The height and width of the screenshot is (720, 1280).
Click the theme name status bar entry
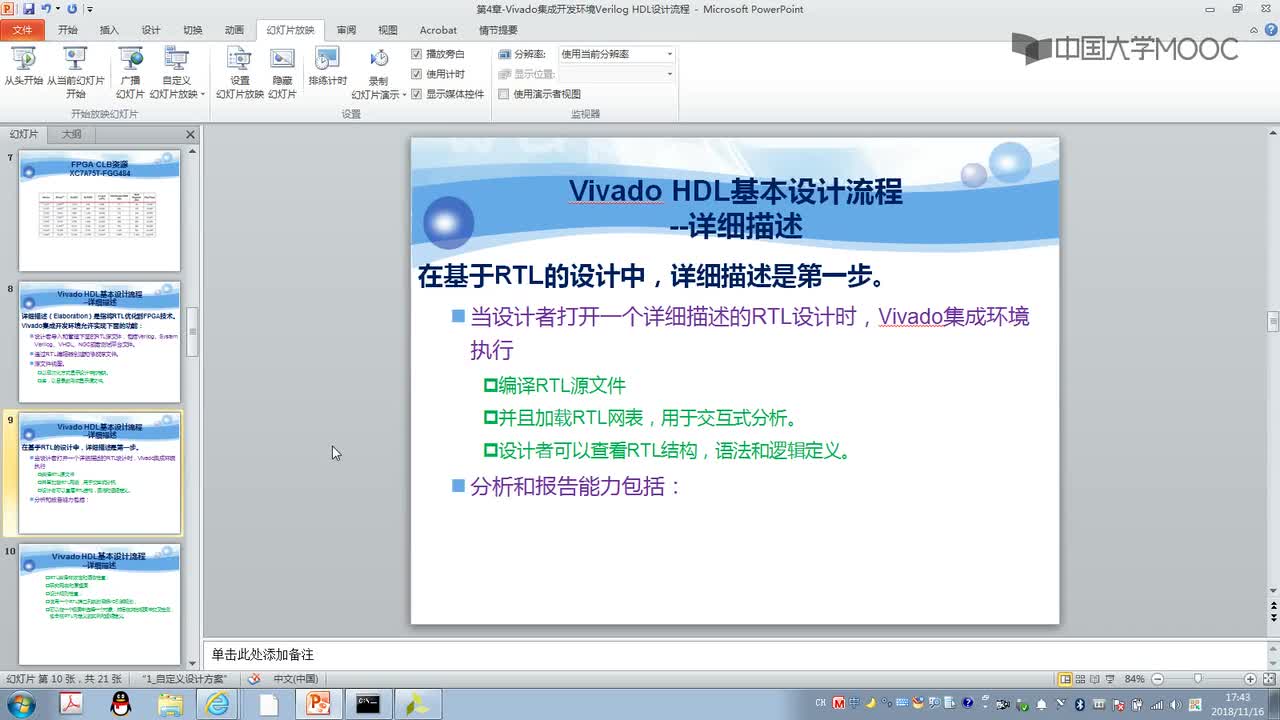[x=184, y=679]
